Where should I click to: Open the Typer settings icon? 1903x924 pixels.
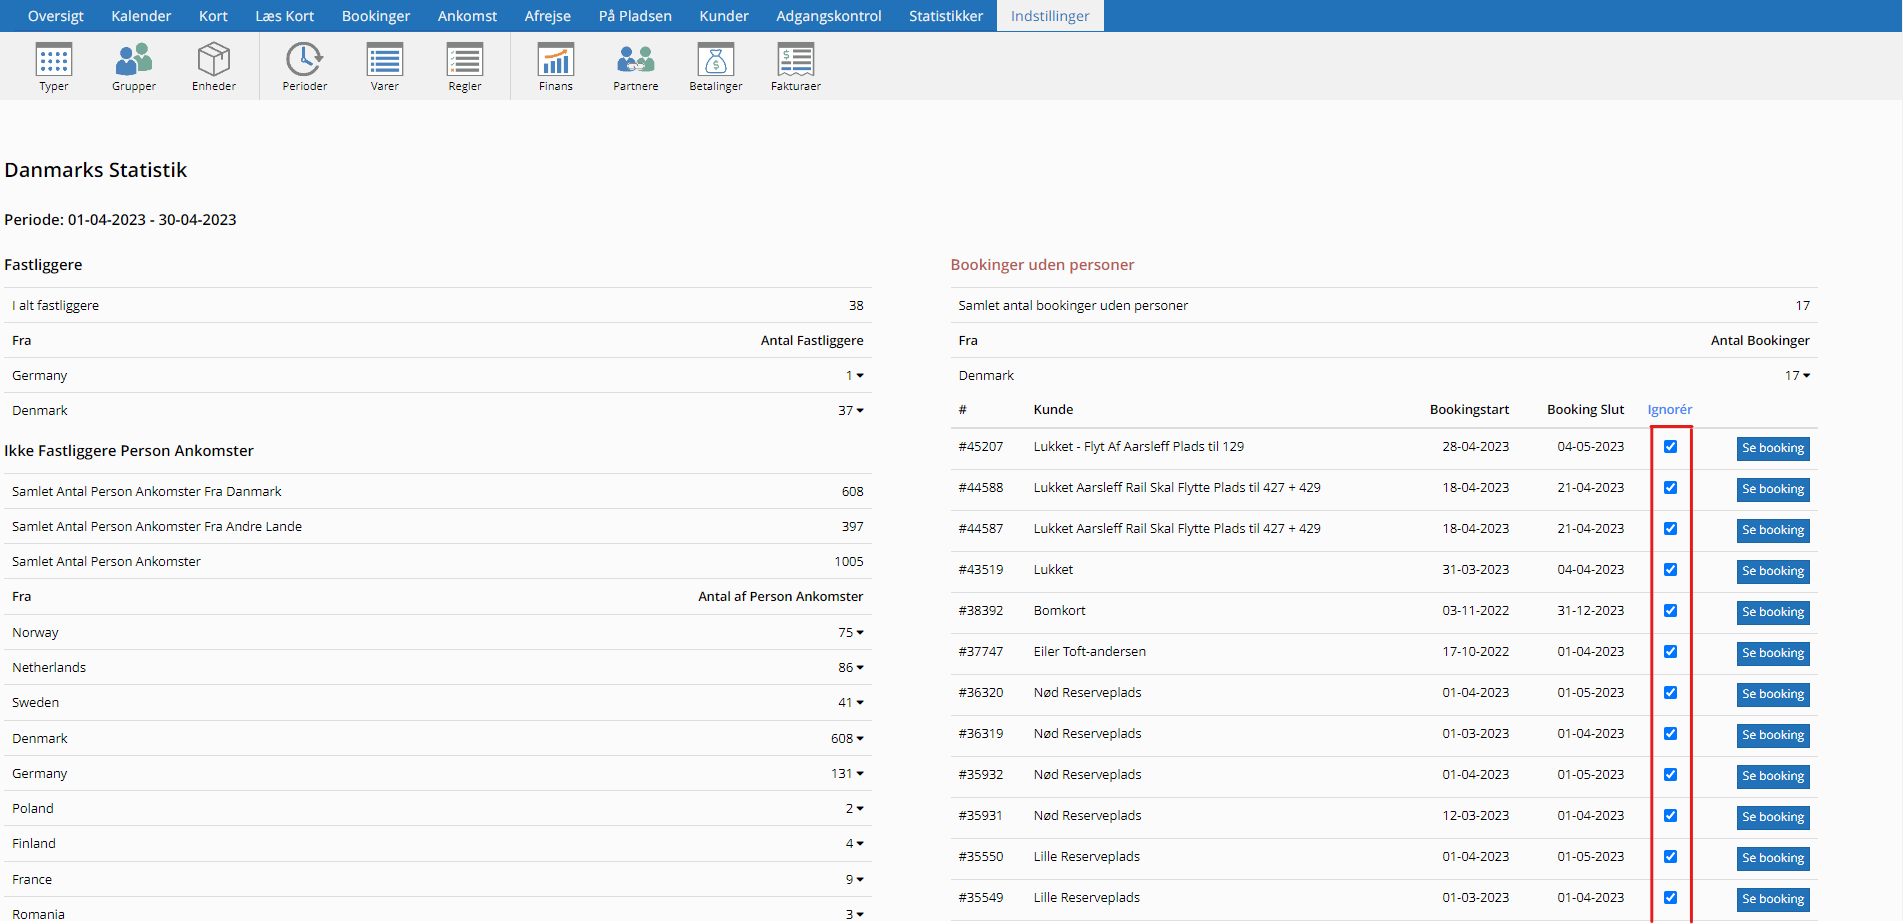point(53,62)
